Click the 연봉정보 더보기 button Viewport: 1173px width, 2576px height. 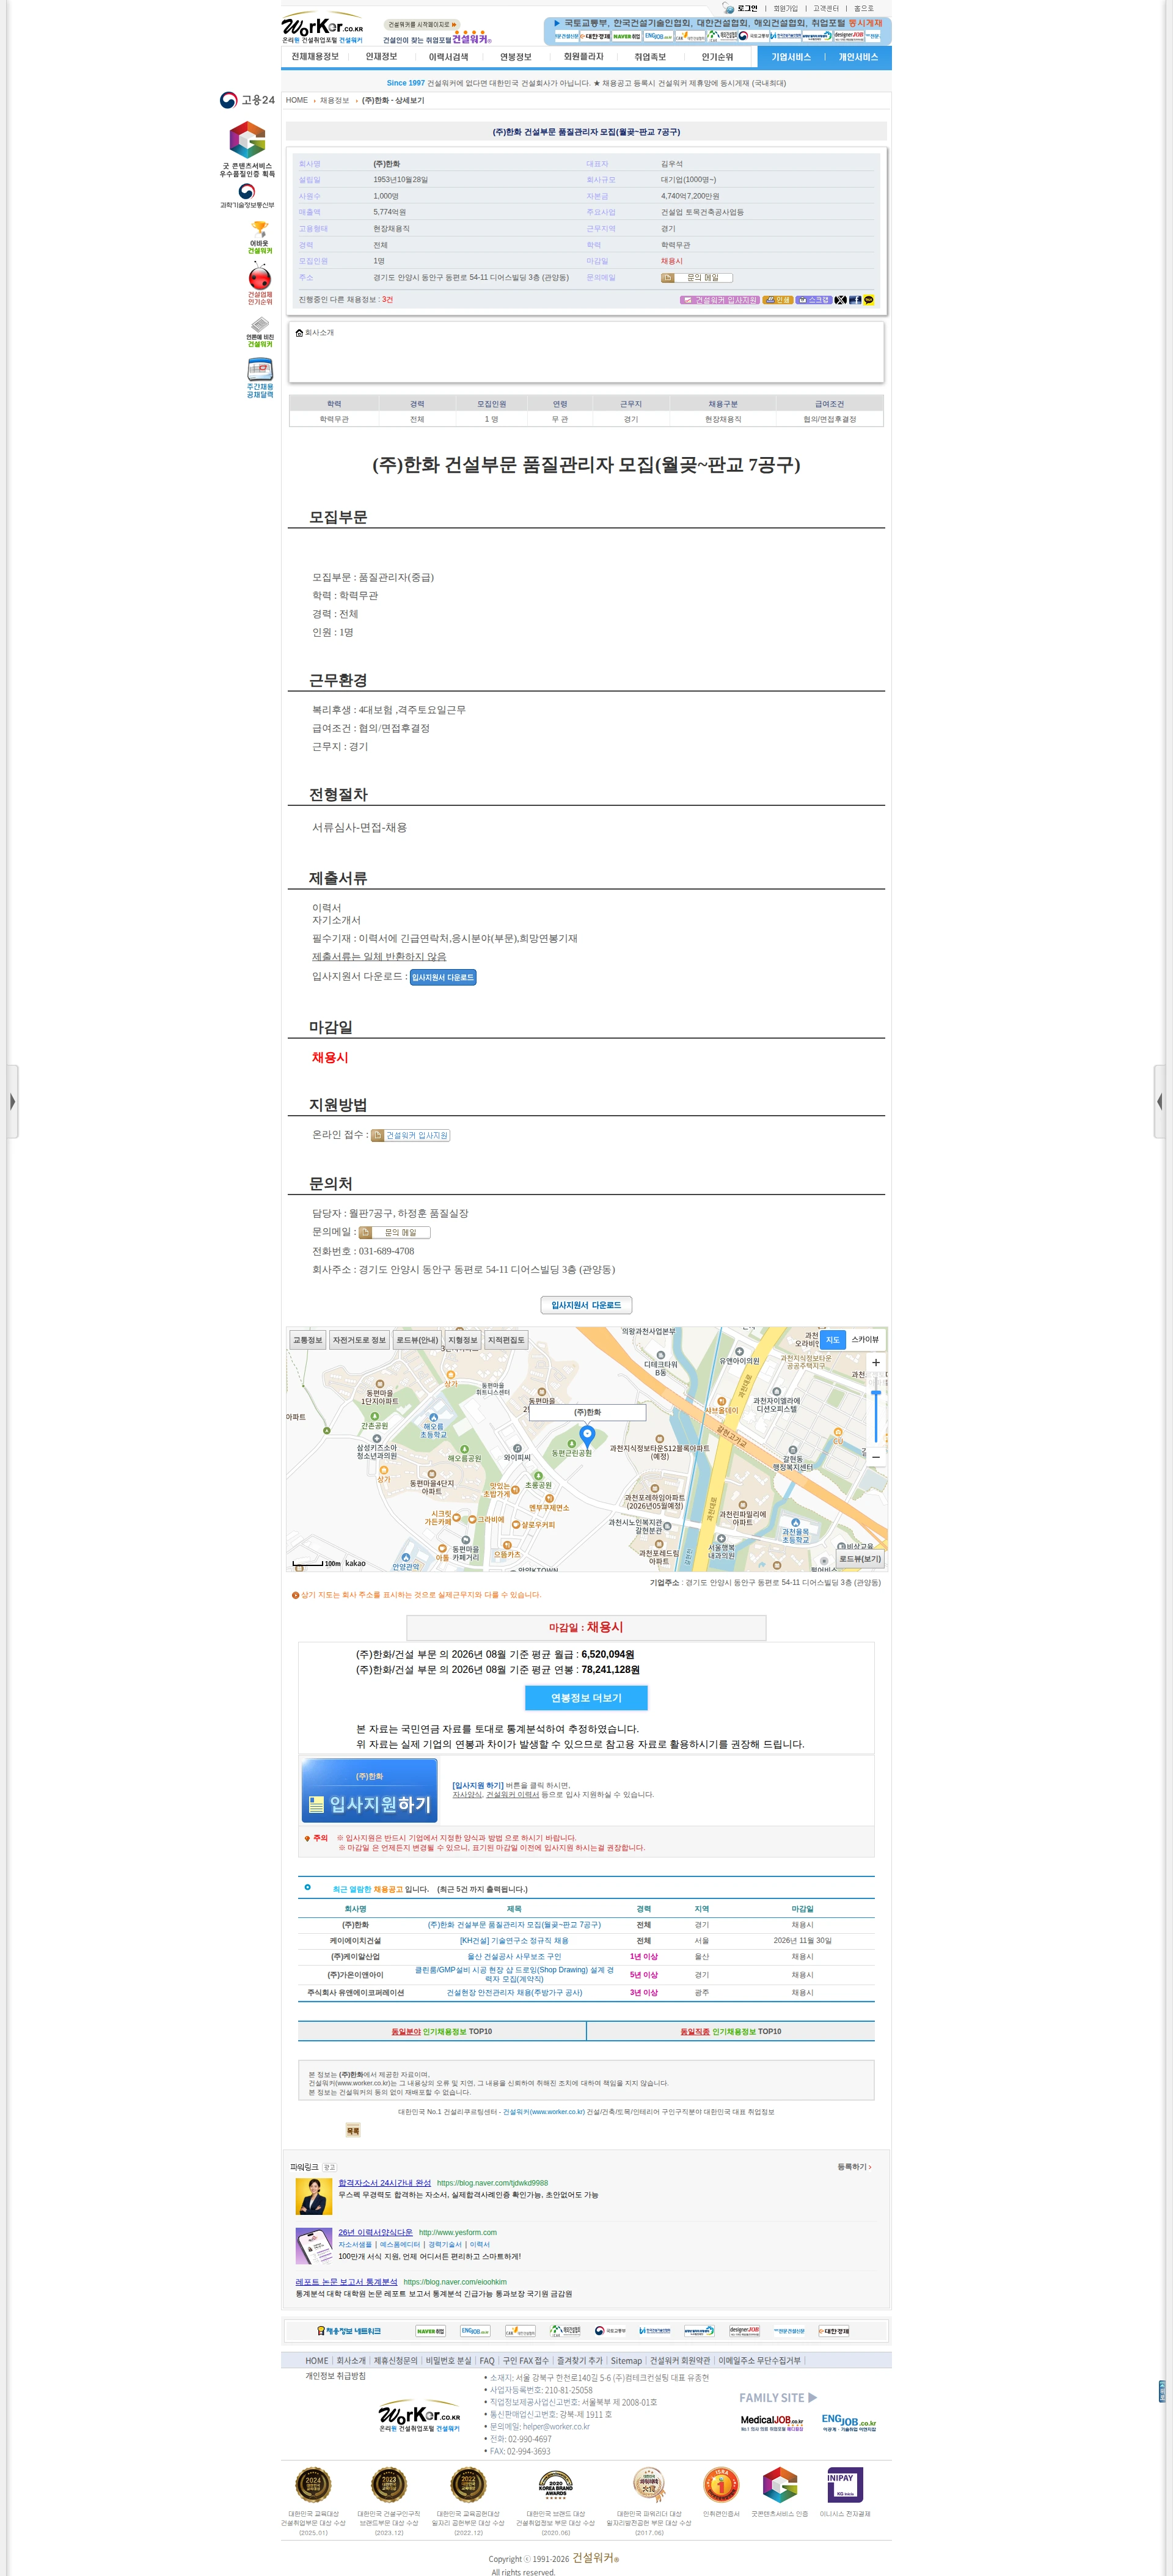point(586,1698)
